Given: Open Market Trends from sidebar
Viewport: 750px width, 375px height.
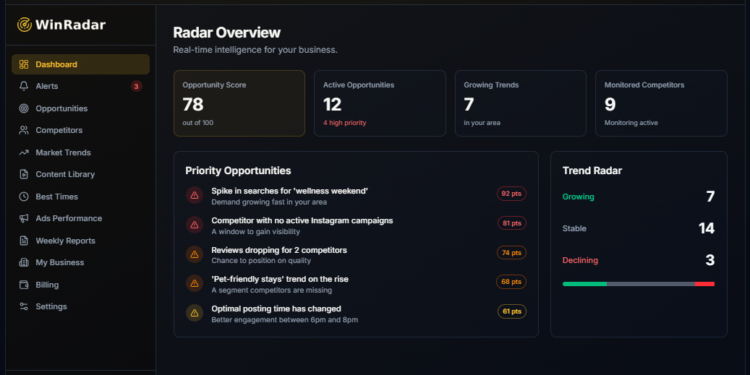Looking at the screenshot, I should click(x=80, y=153).
